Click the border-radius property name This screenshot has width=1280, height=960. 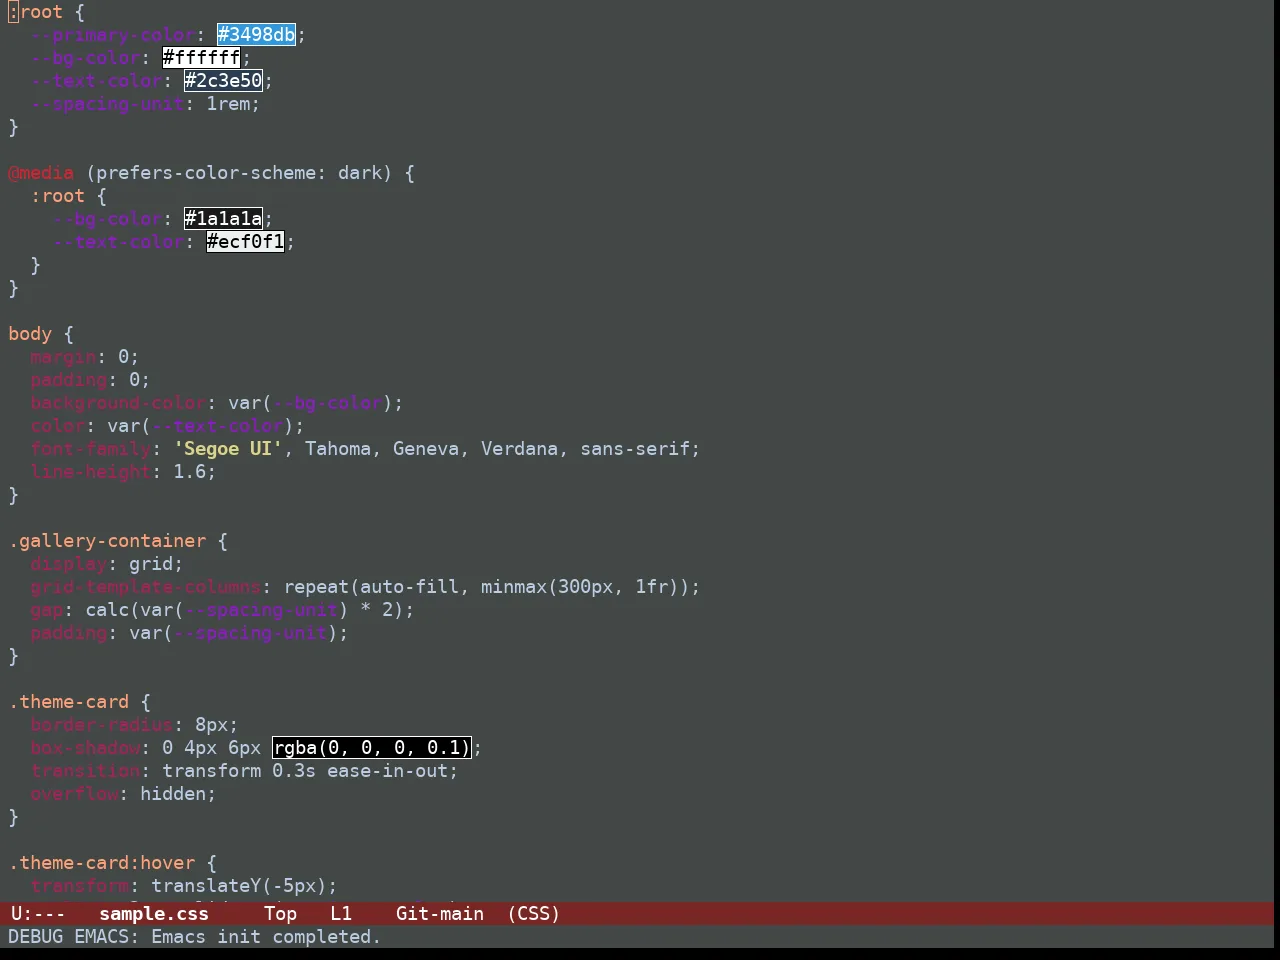coord(102,725)
